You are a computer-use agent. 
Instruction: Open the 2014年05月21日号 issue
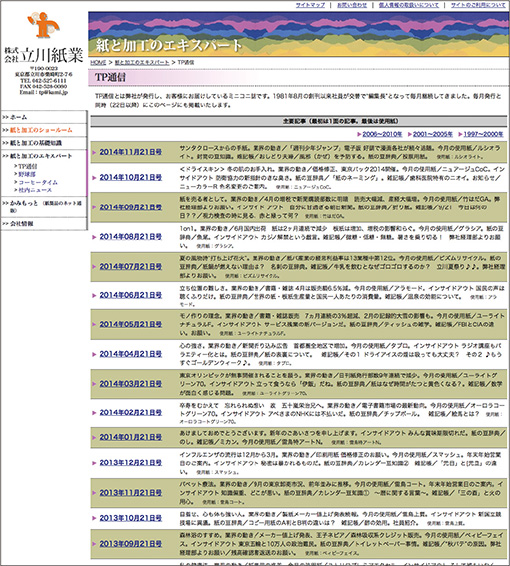coord(131,324)
